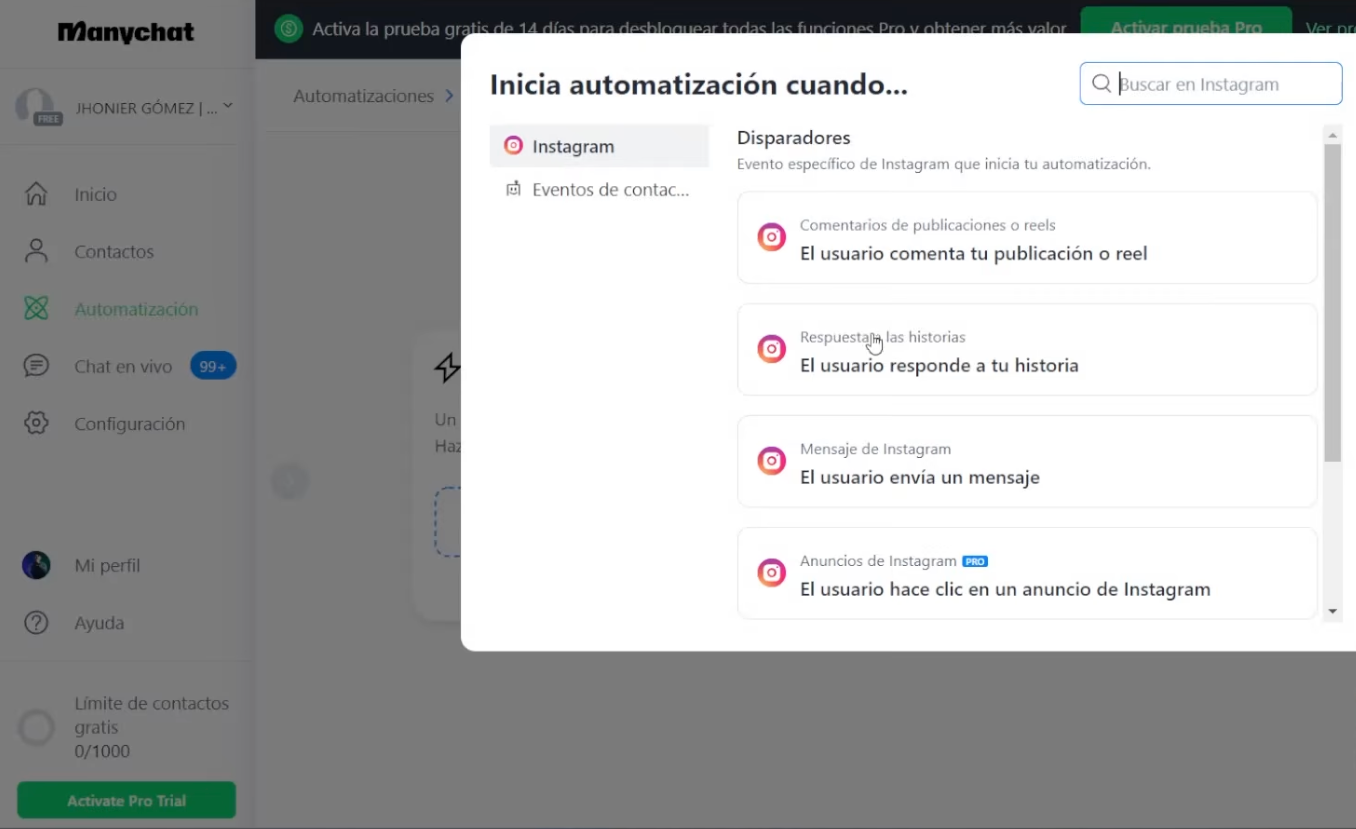Choose user comments your post or reel
Image resolution: width=1356 pixels, height=829 pixels.
pyautogui.click(x=1027, y=238)
